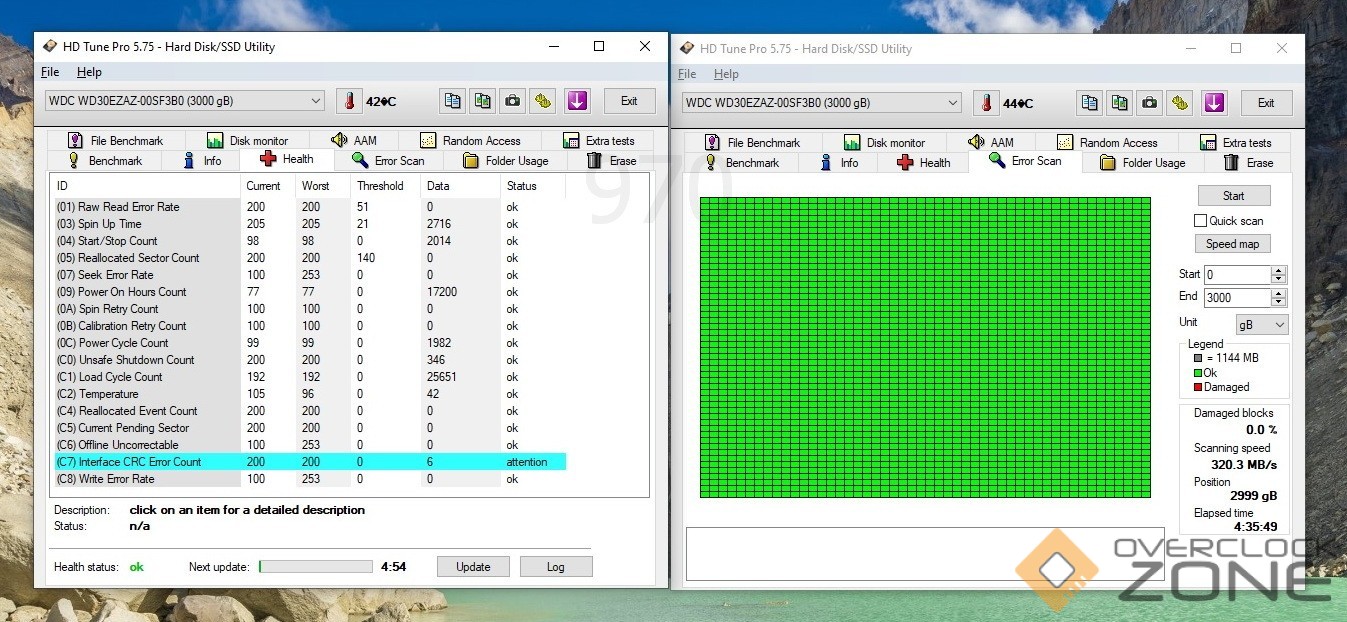
Task: Switch to Folder Usage tab in left window
Action: pyautogui.click(x=506, y=161)
